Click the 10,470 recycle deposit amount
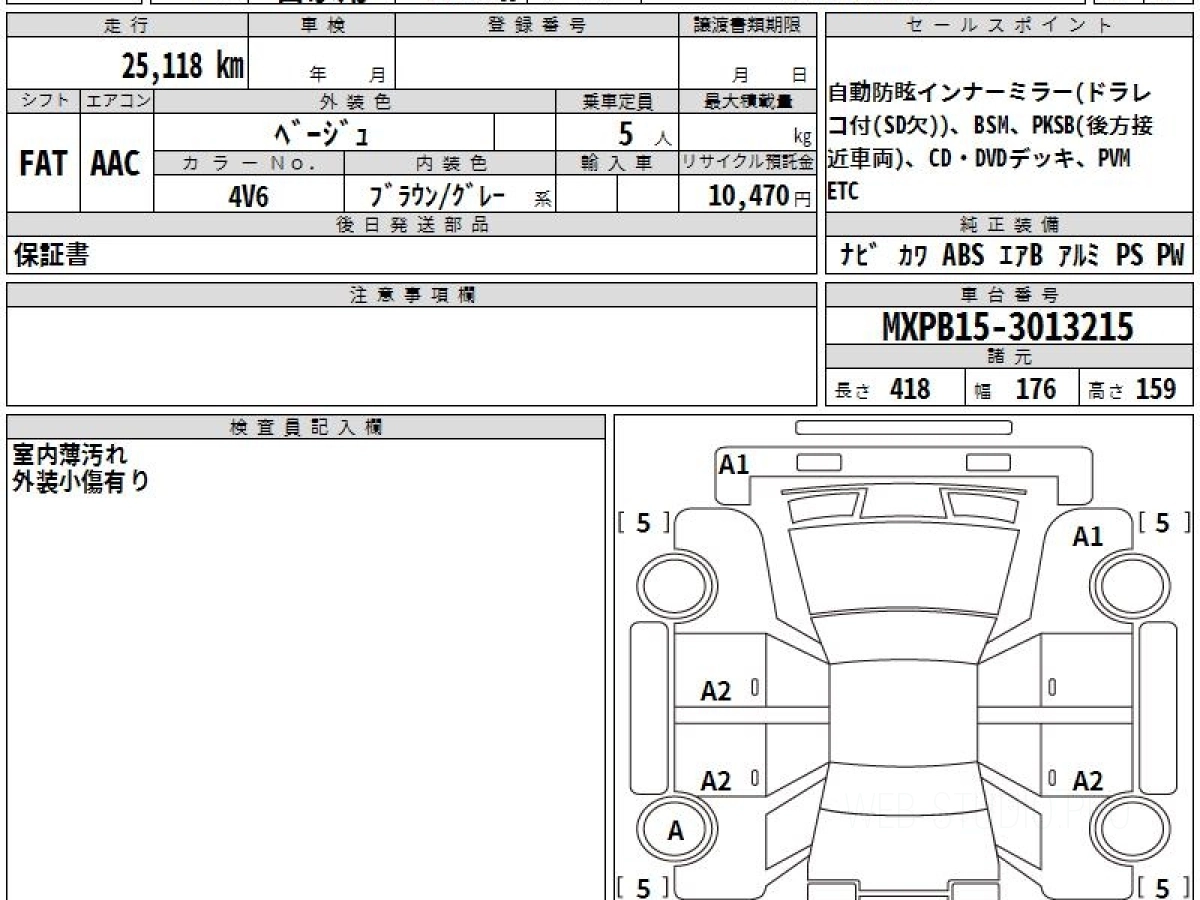Screen dimensions: 1200x900 [748, 196]
